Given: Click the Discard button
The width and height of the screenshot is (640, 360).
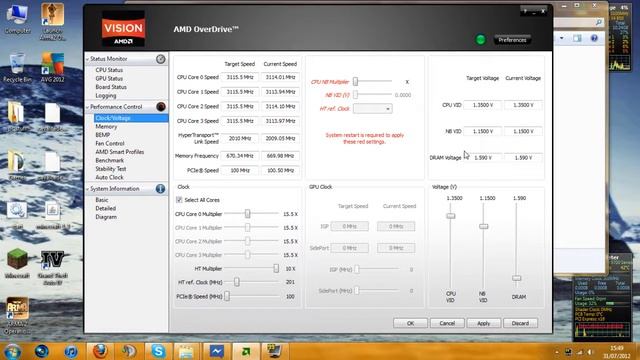Looking at the screenshot, I should click(x=520, y=323).
